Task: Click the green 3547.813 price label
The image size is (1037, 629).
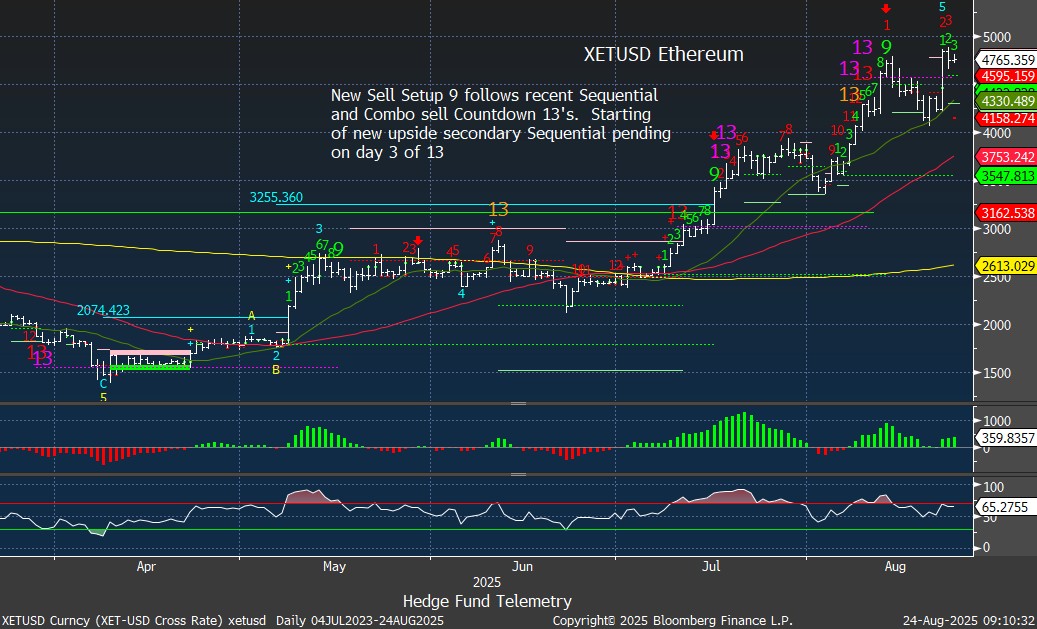Action: (x=1008, y=175)
